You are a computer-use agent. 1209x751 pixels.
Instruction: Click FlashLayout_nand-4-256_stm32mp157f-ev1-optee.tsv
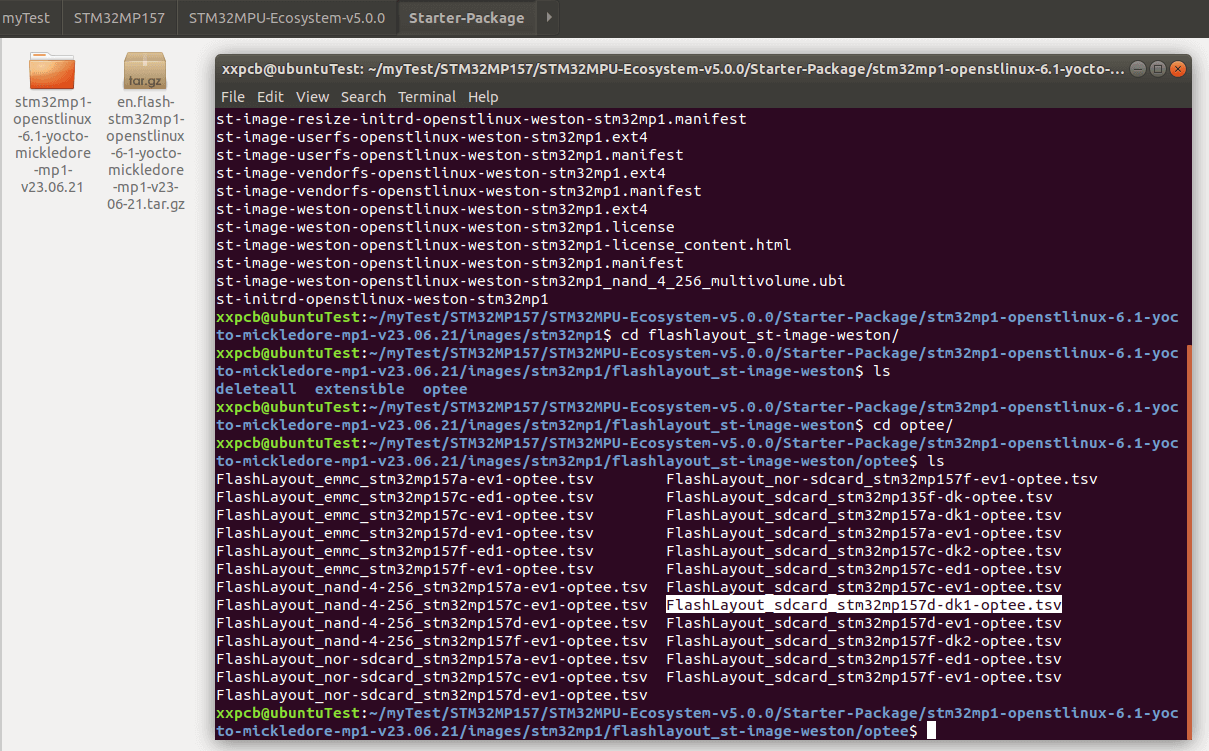coord(432,641)
